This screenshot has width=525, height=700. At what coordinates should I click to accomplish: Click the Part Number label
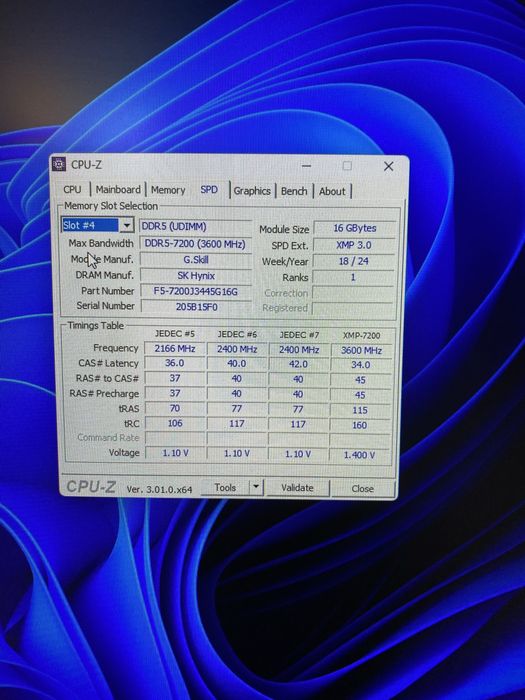point(108,291)
